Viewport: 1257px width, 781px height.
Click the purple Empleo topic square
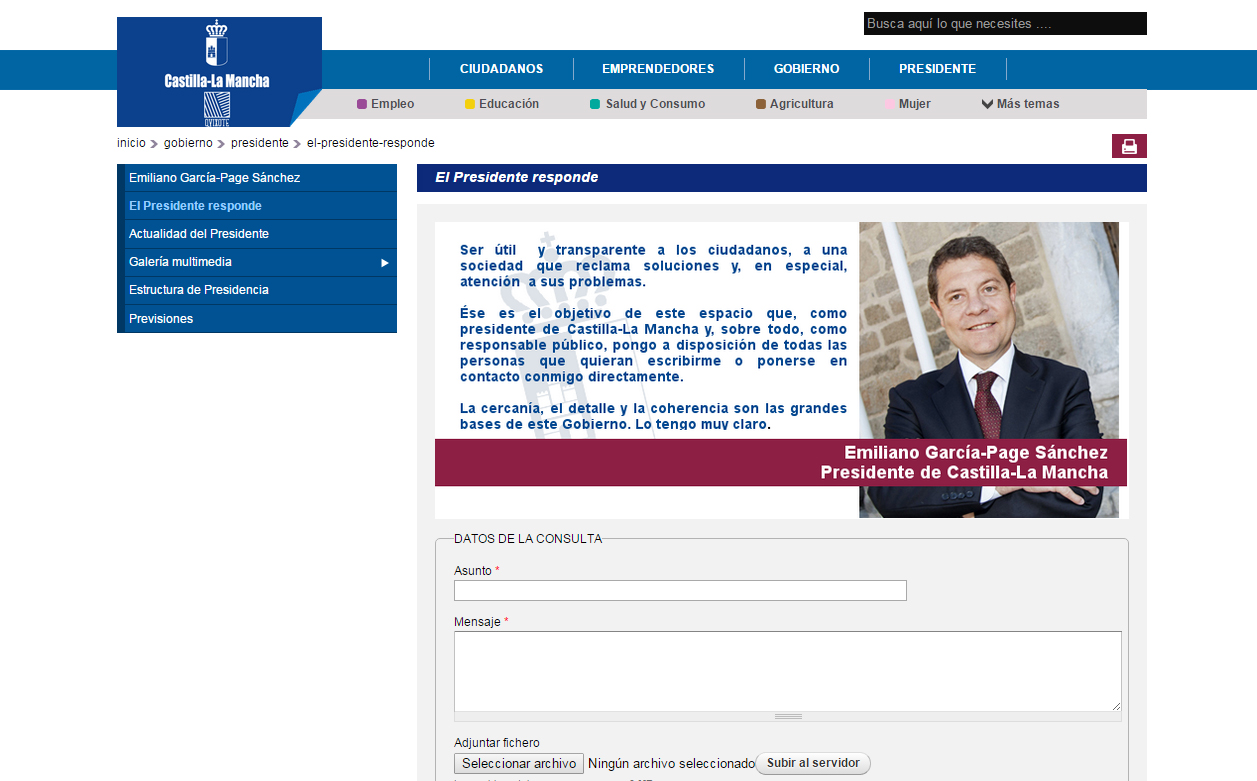tap(362, 104)
